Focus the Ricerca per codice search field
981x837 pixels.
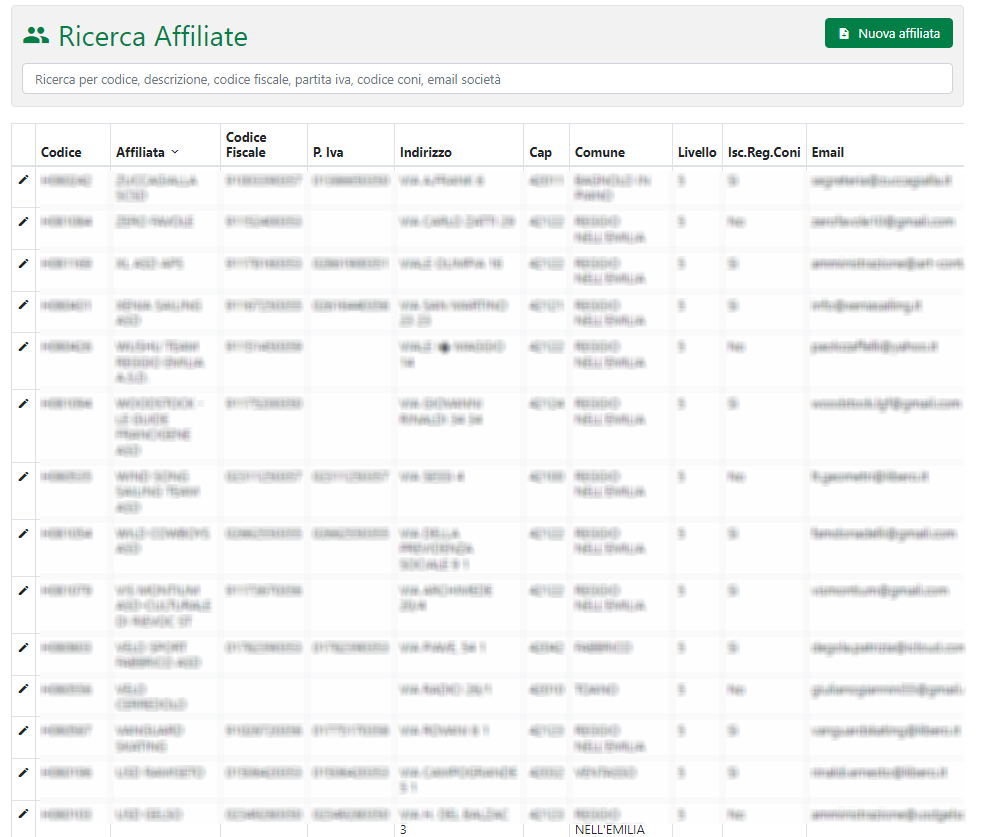[487, 79]
